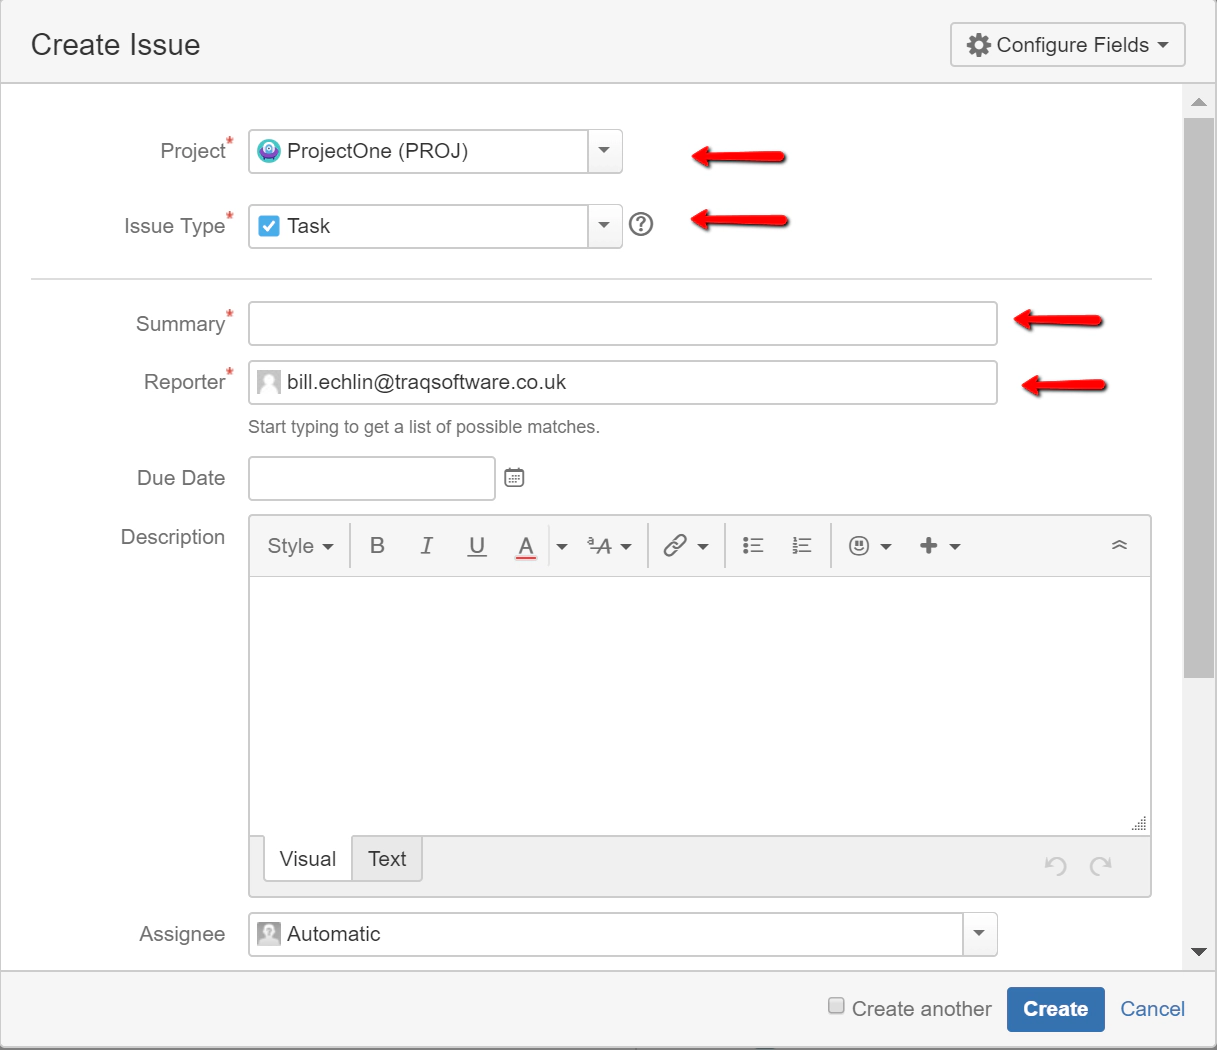Click the Create button to submit the issue
Image resolution: width=1217 pixels, height=1050 pixels.
[1055, 1009]
